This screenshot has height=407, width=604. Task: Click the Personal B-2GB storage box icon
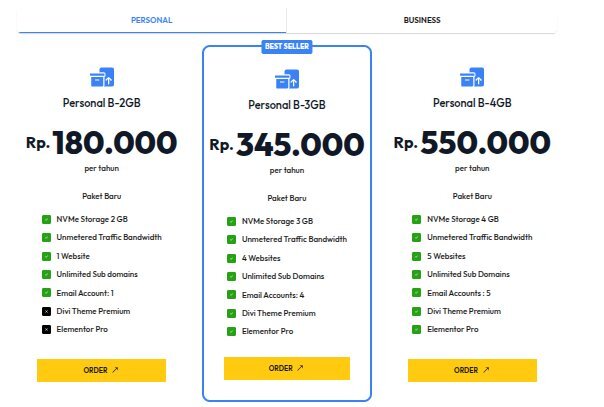click(102, 76)
